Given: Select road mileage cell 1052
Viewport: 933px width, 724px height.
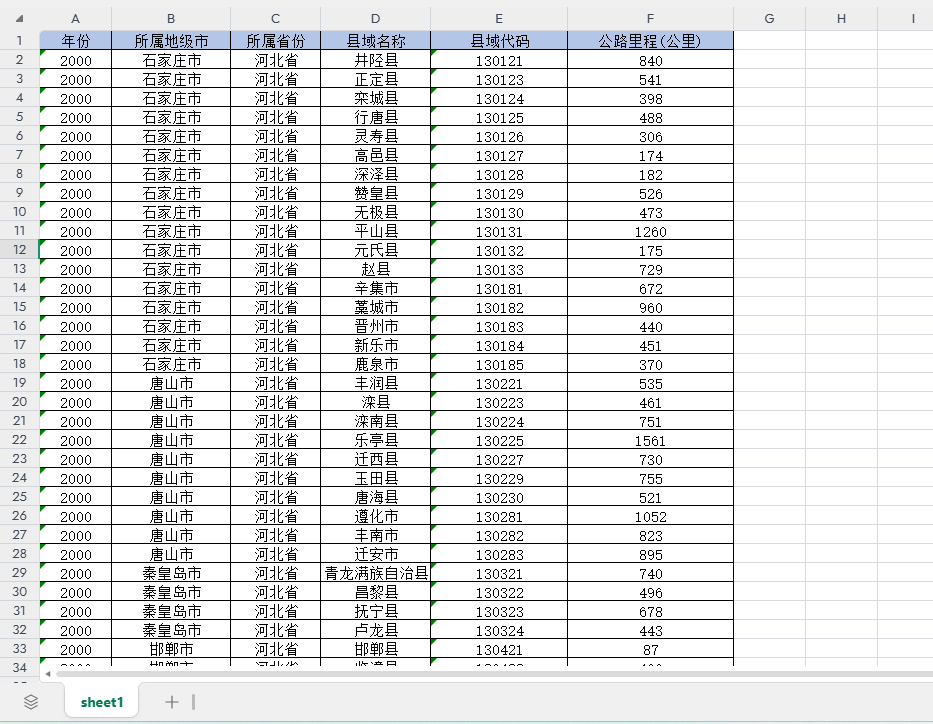Looking at the screenshot, I should click(x=650, y=516).
